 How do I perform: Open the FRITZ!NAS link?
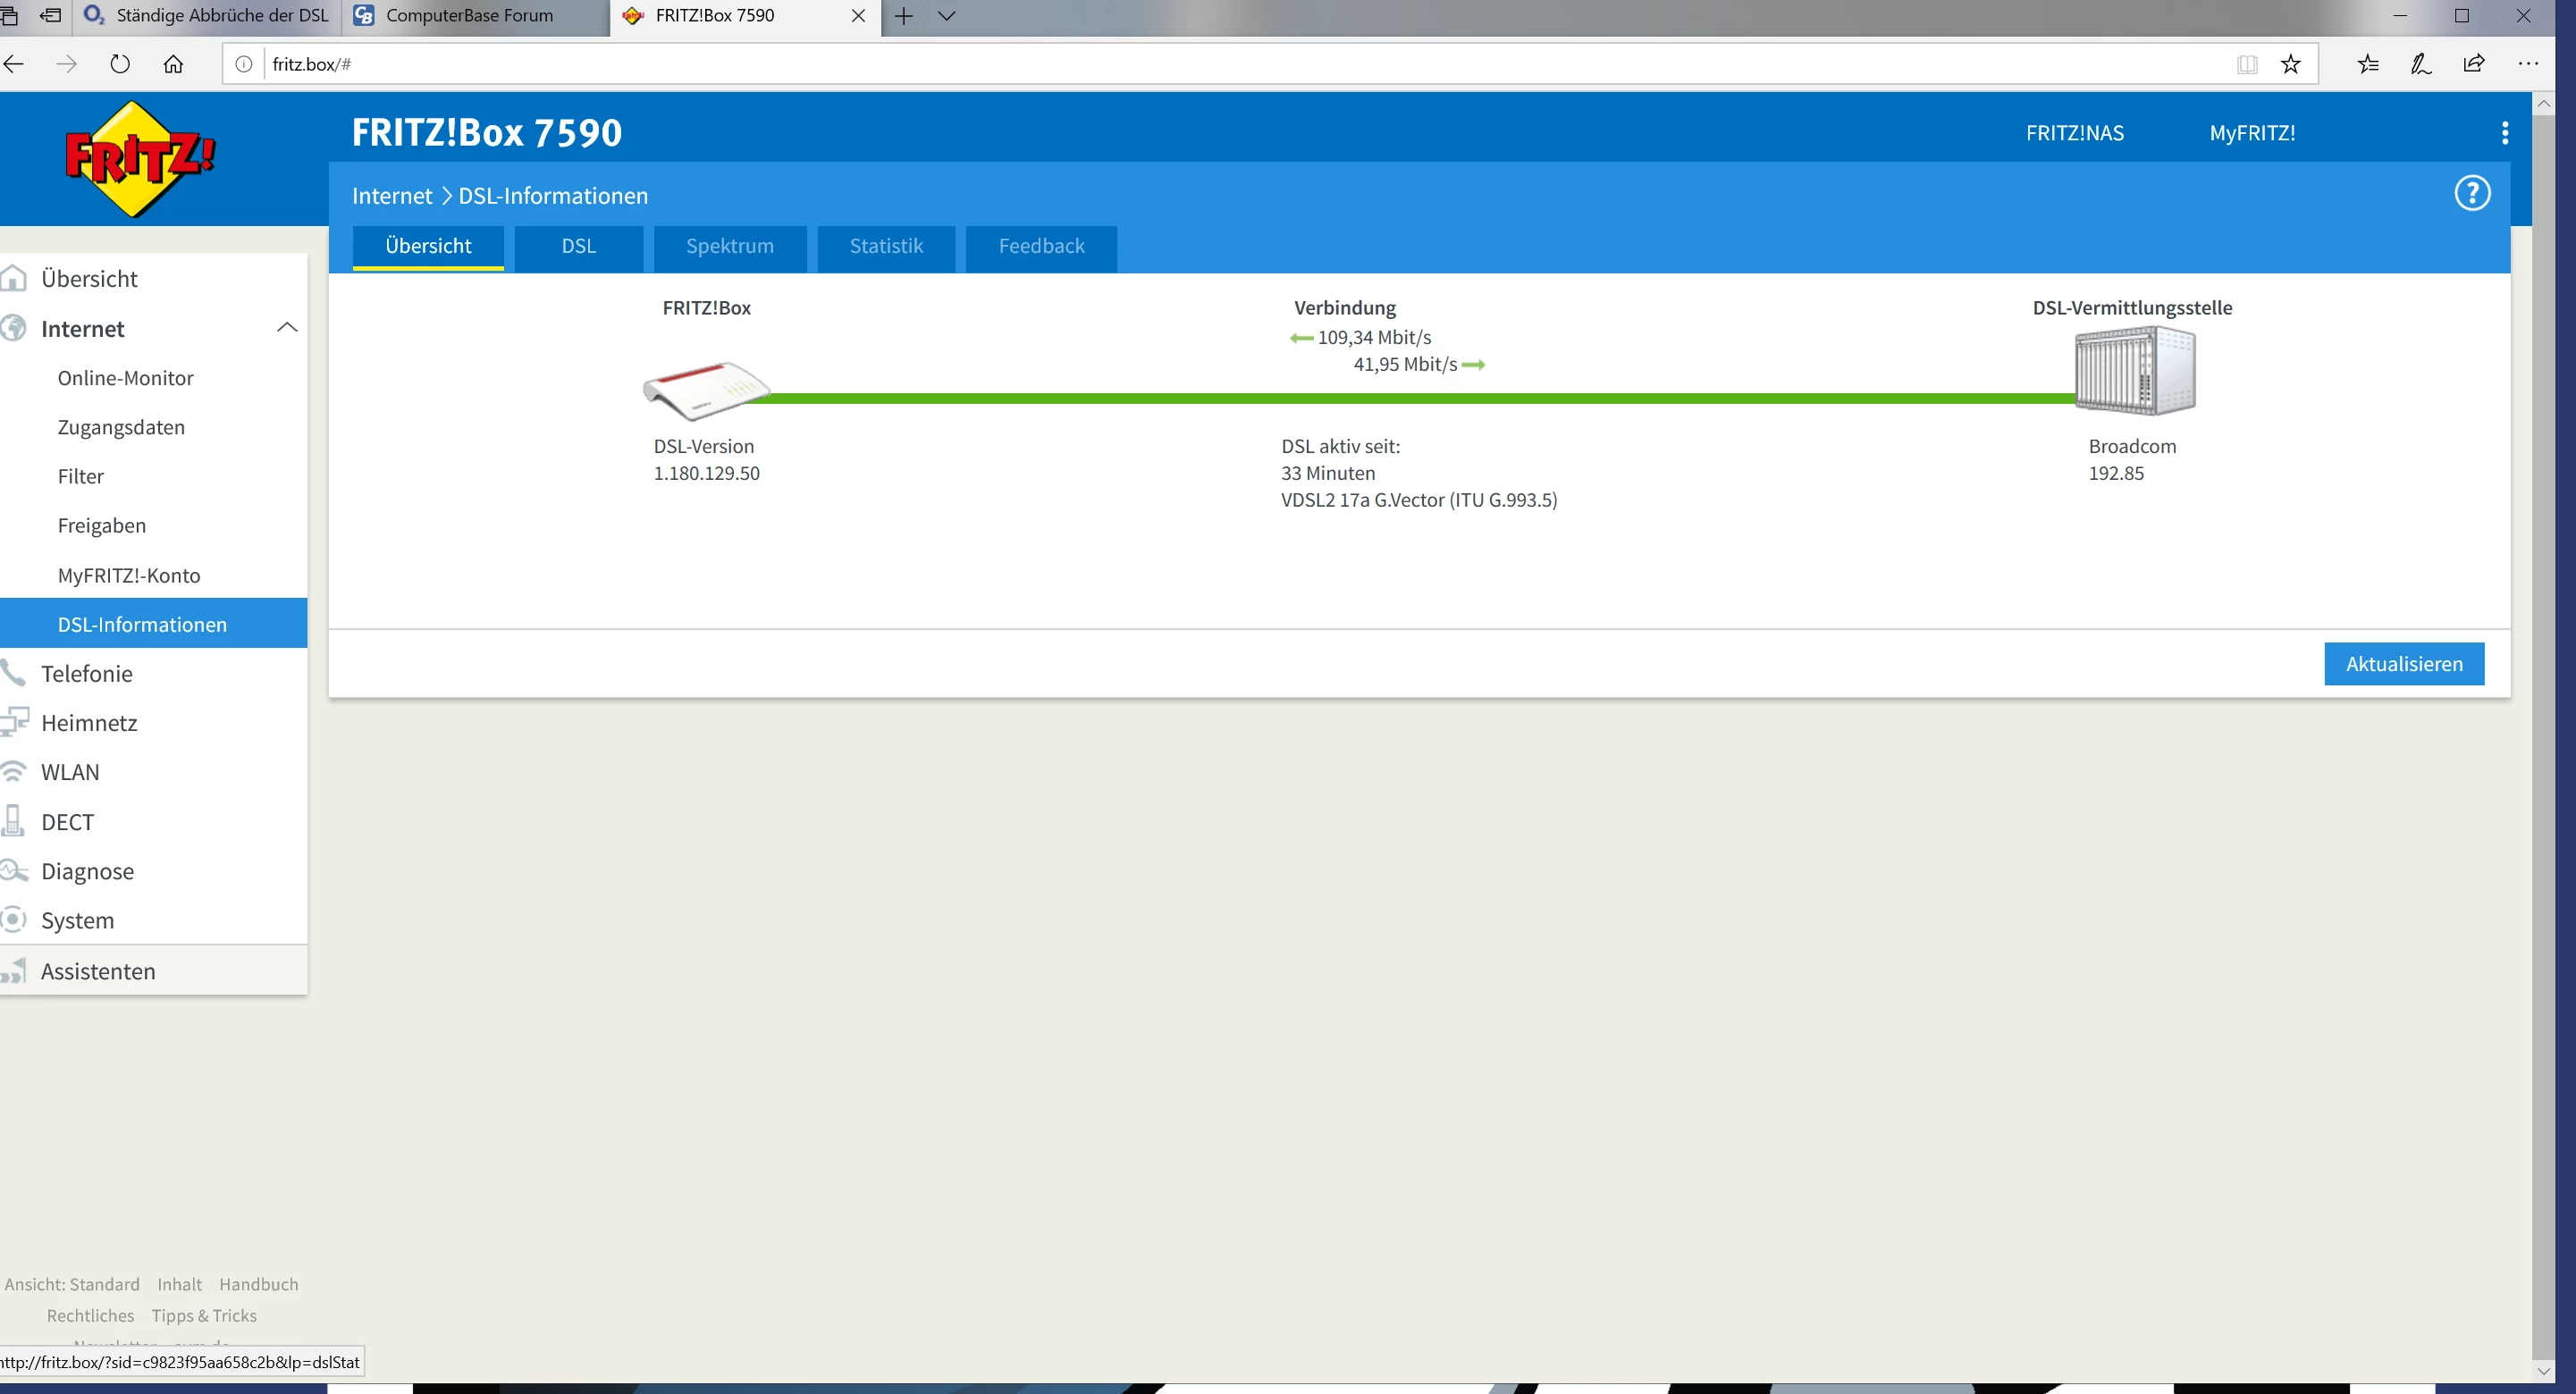pos(2074,133)
